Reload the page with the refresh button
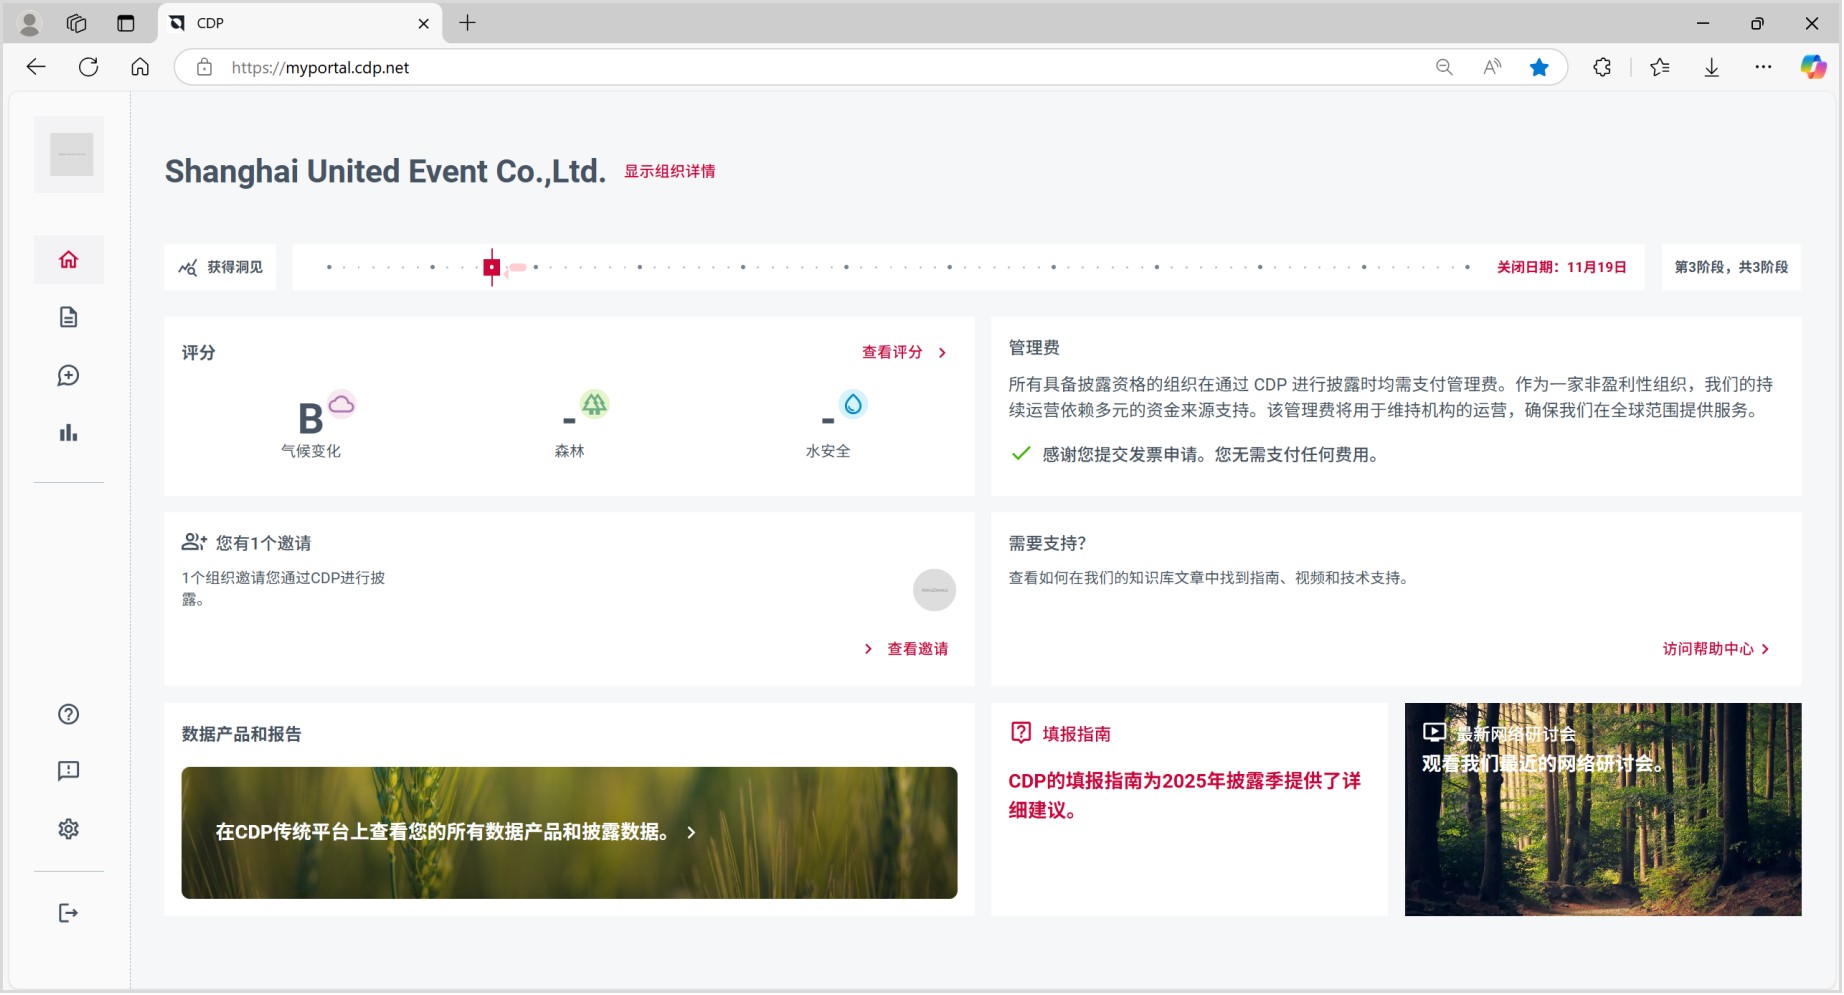Screen dimensions: 1844x995 point(88,68)
